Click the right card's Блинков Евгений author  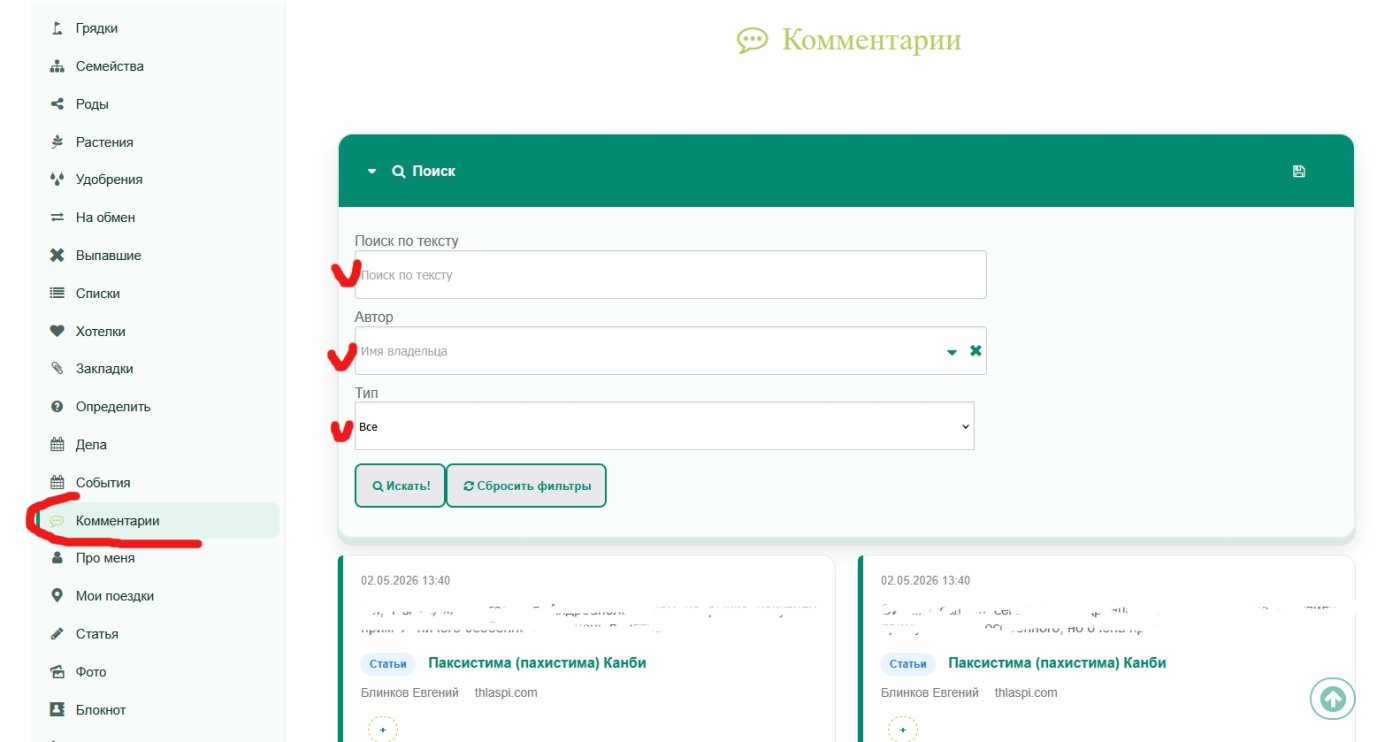click(930, 693)
